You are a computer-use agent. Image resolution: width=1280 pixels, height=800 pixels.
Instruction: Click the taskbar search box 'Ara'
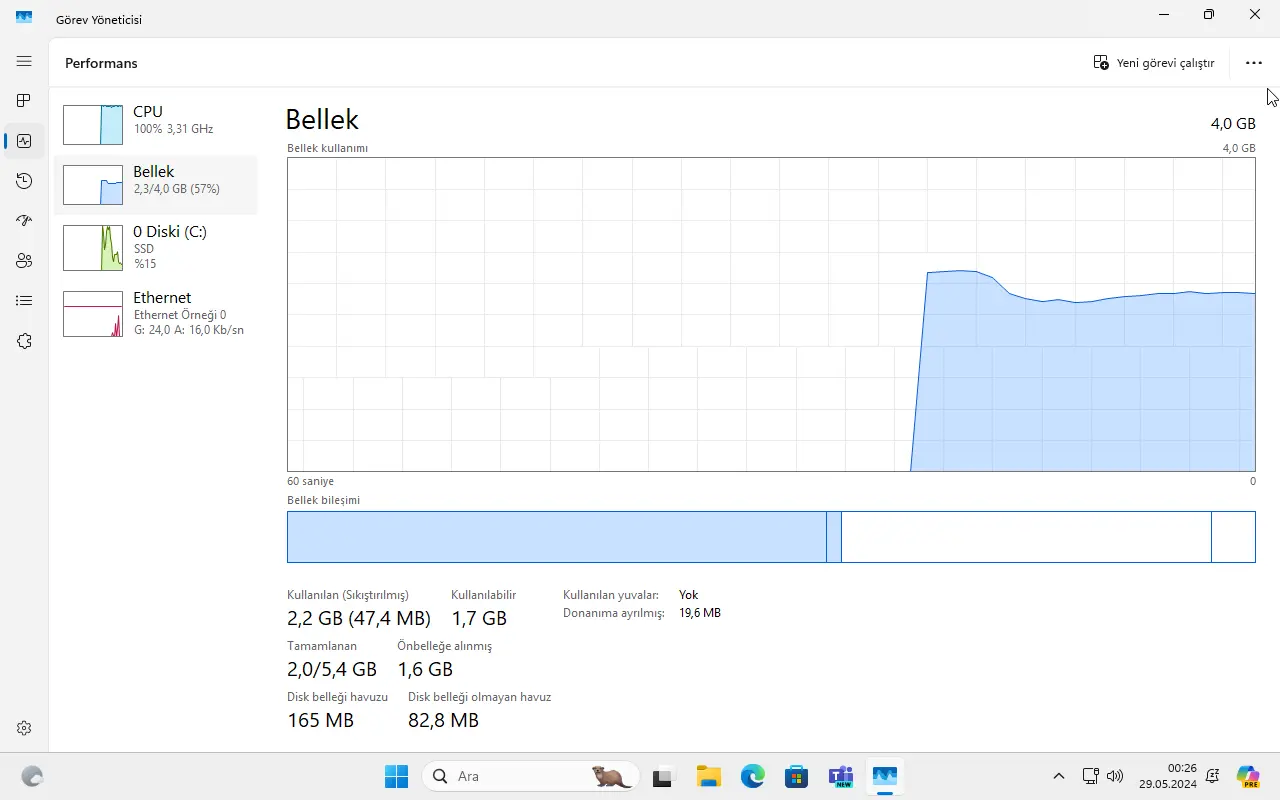click(529, 776)
